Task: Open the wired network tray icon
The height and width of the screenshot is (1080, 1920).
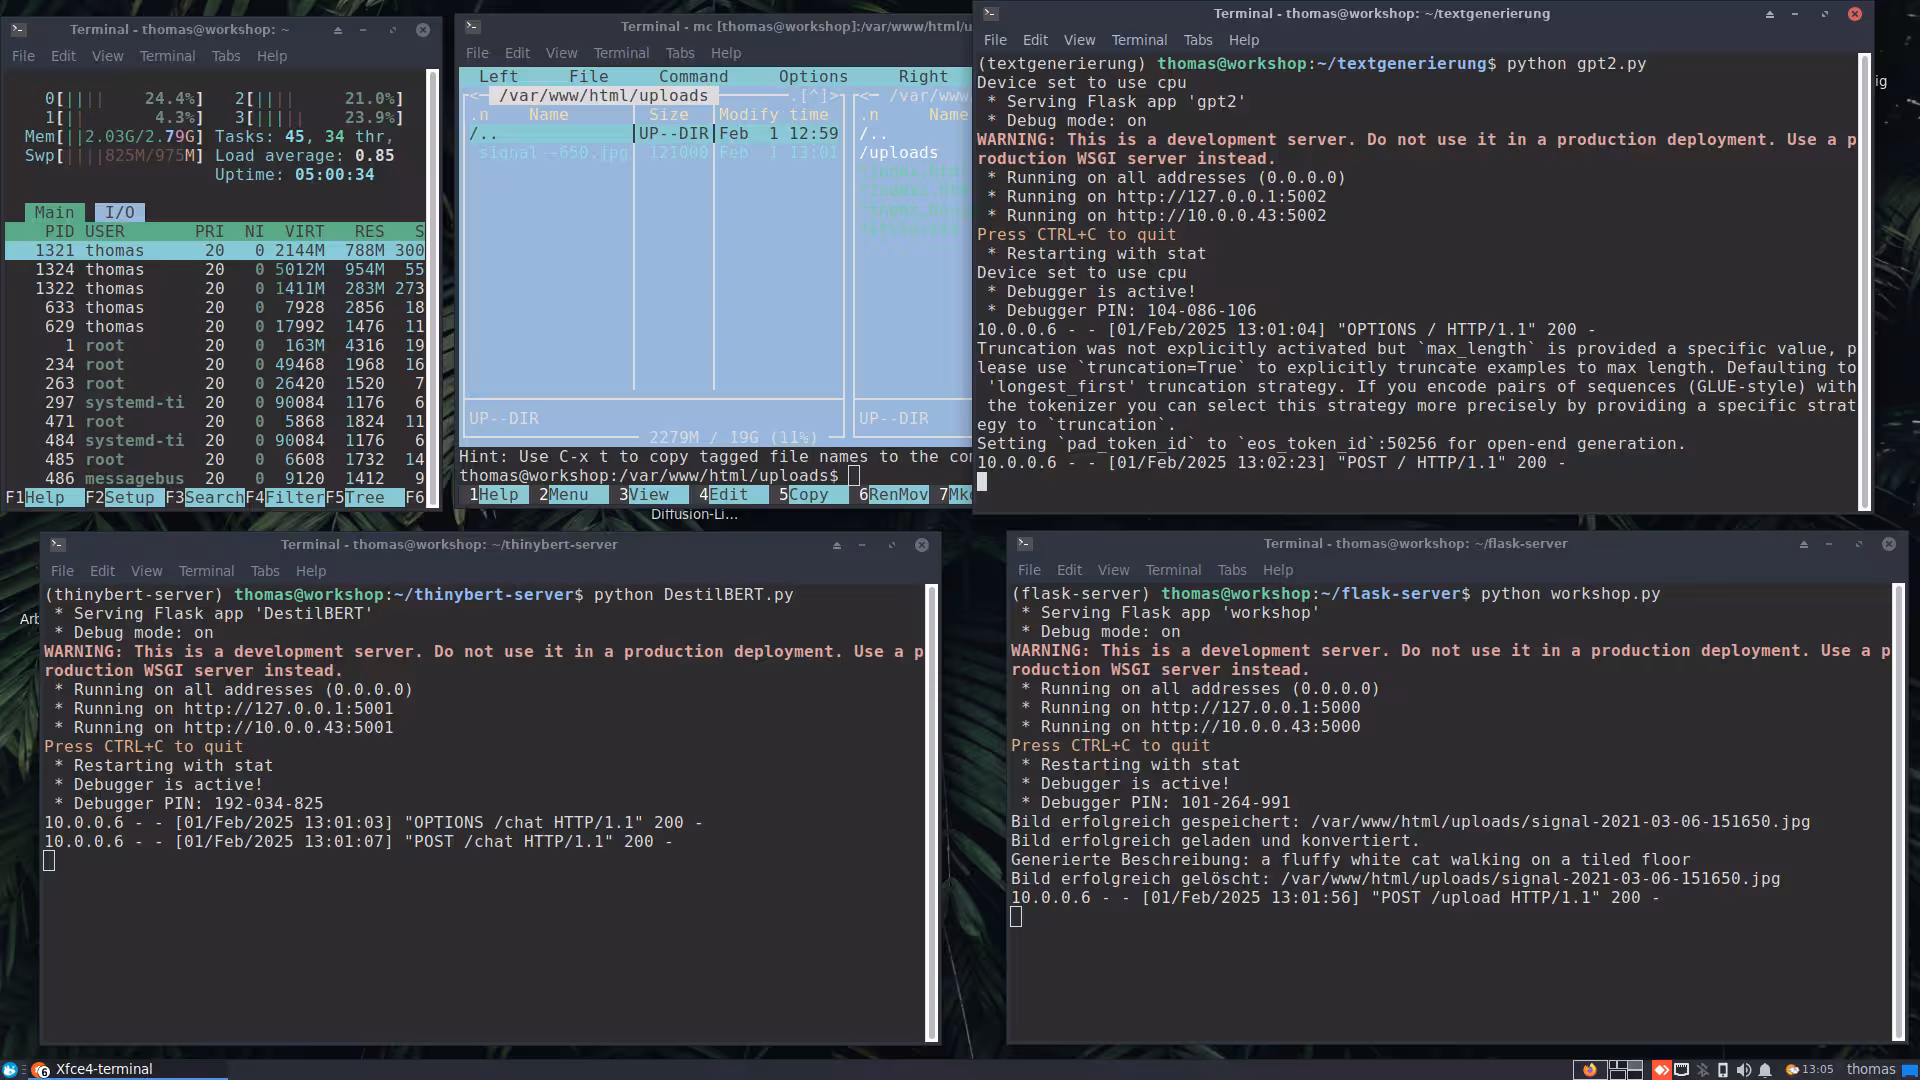Action: point(1681,1070)
